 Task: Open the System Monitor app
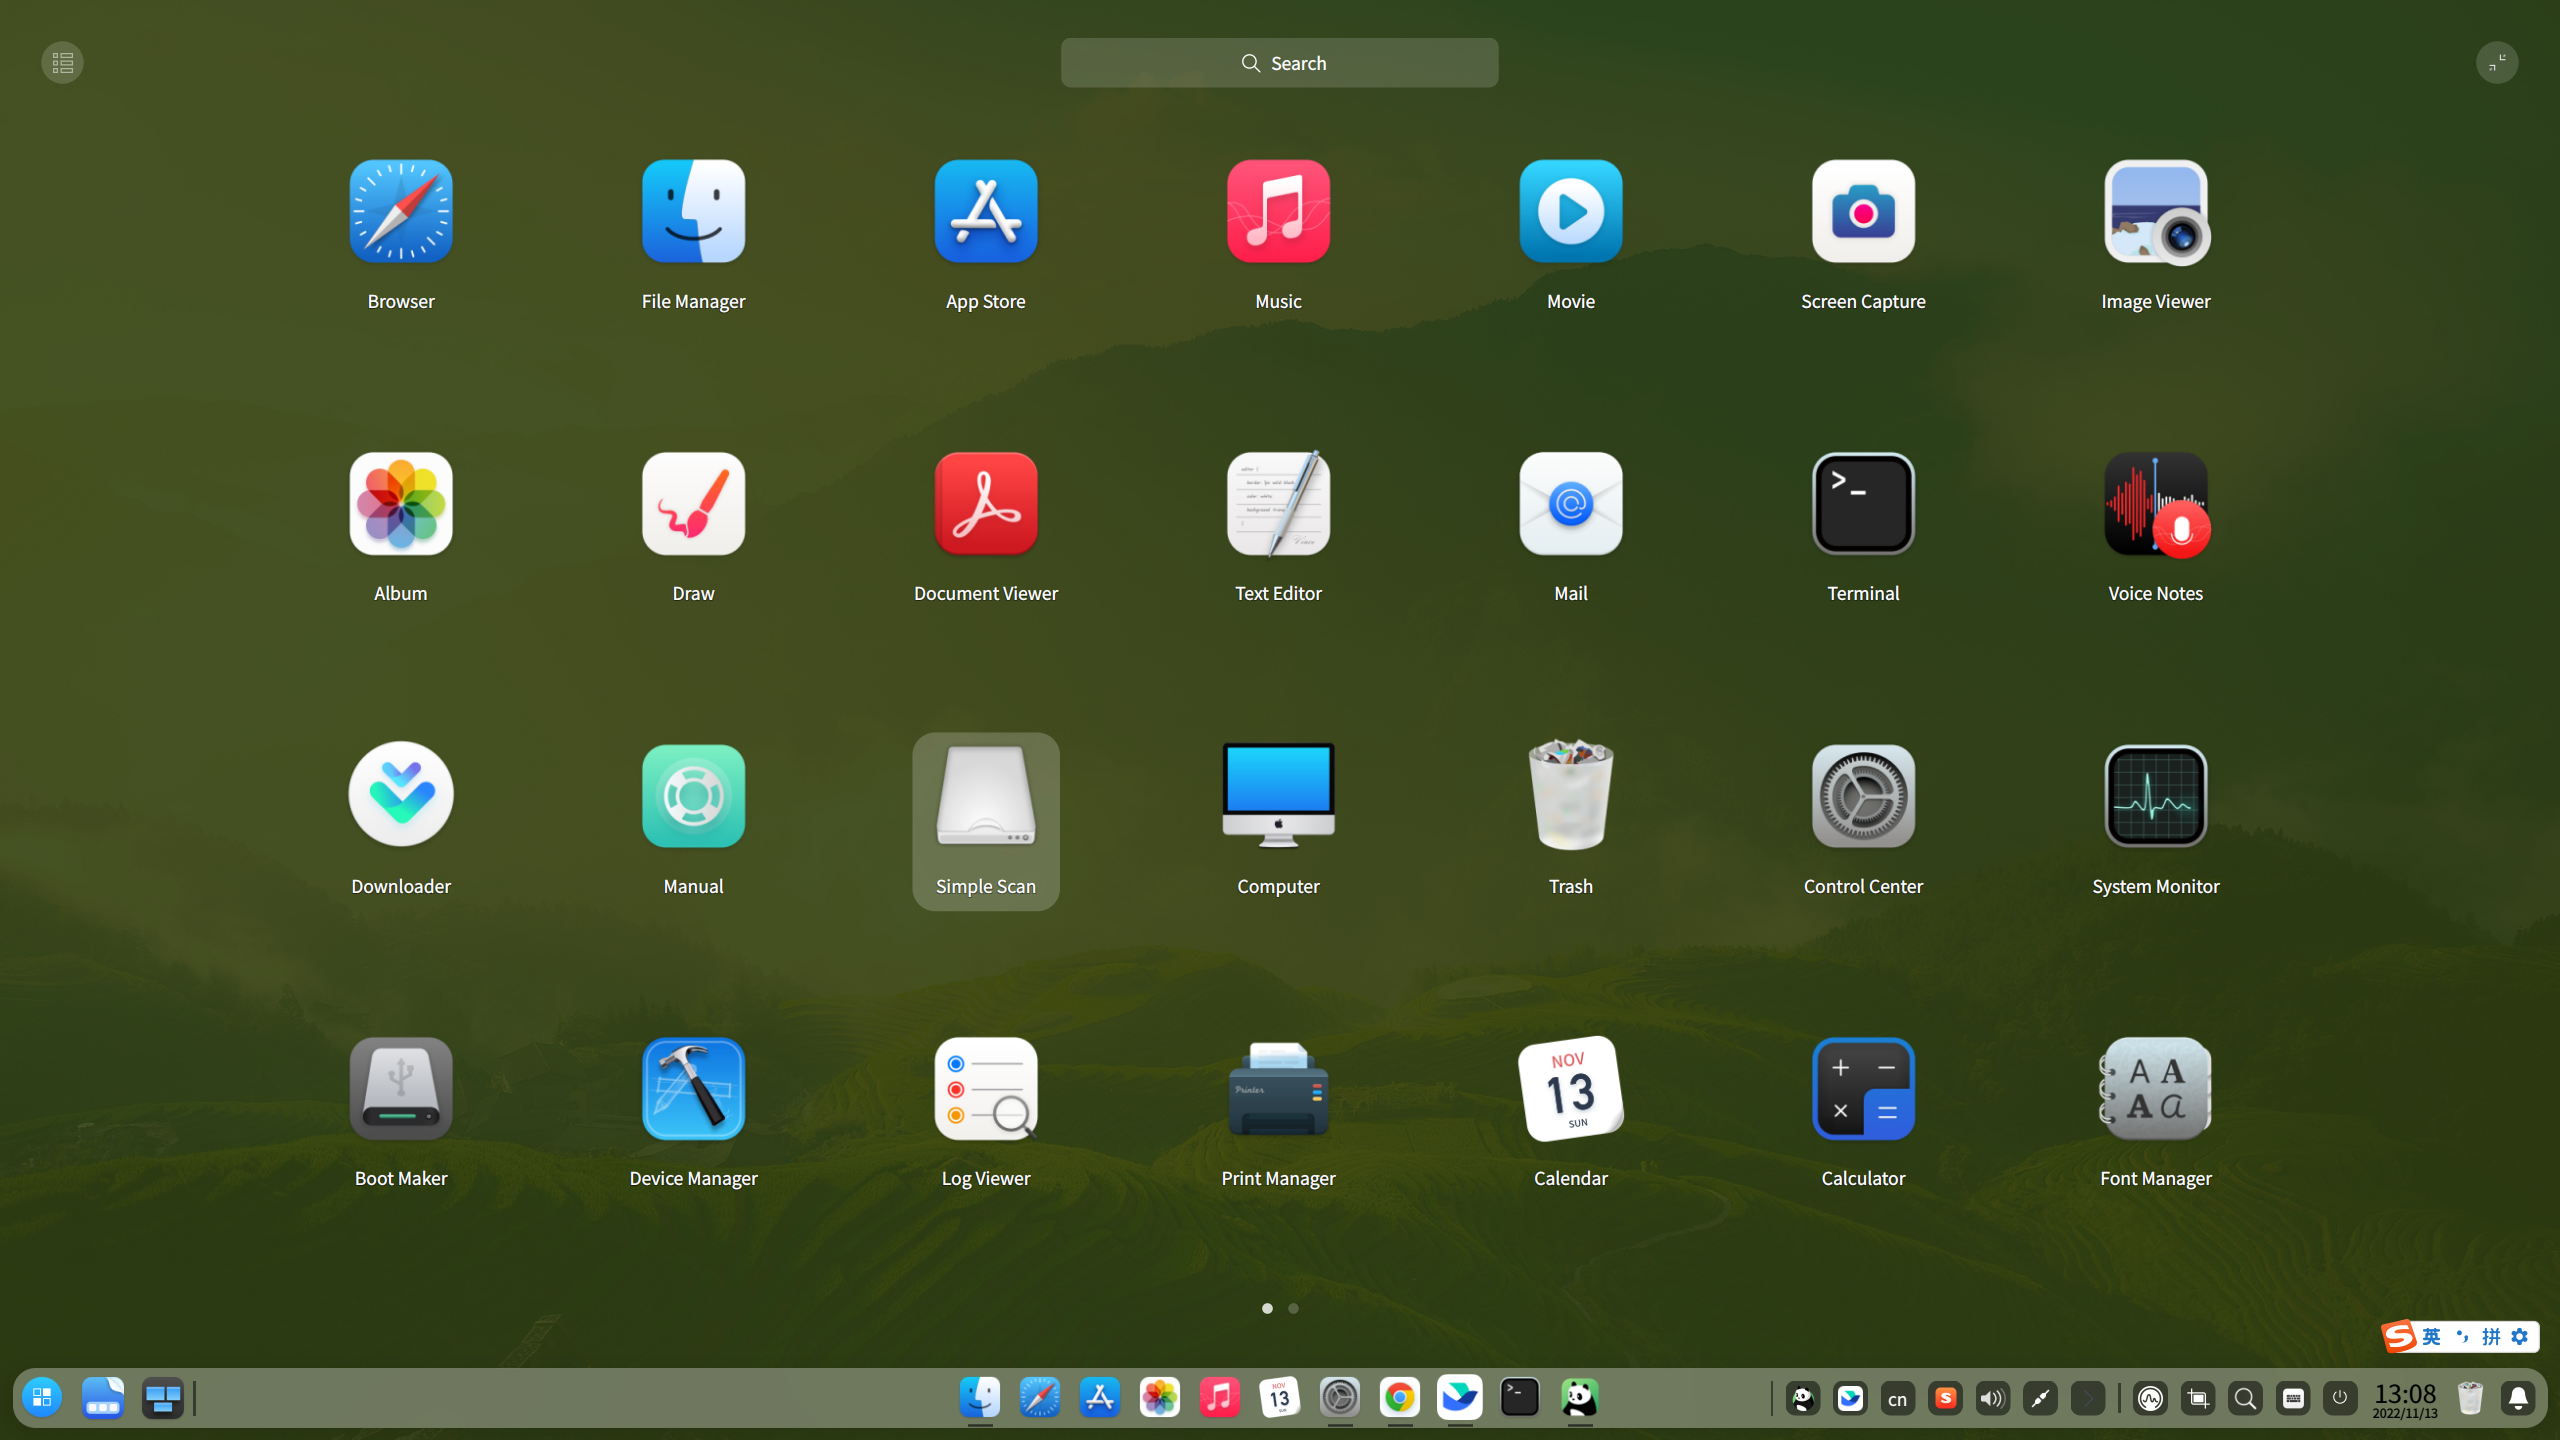point(2155,797)
